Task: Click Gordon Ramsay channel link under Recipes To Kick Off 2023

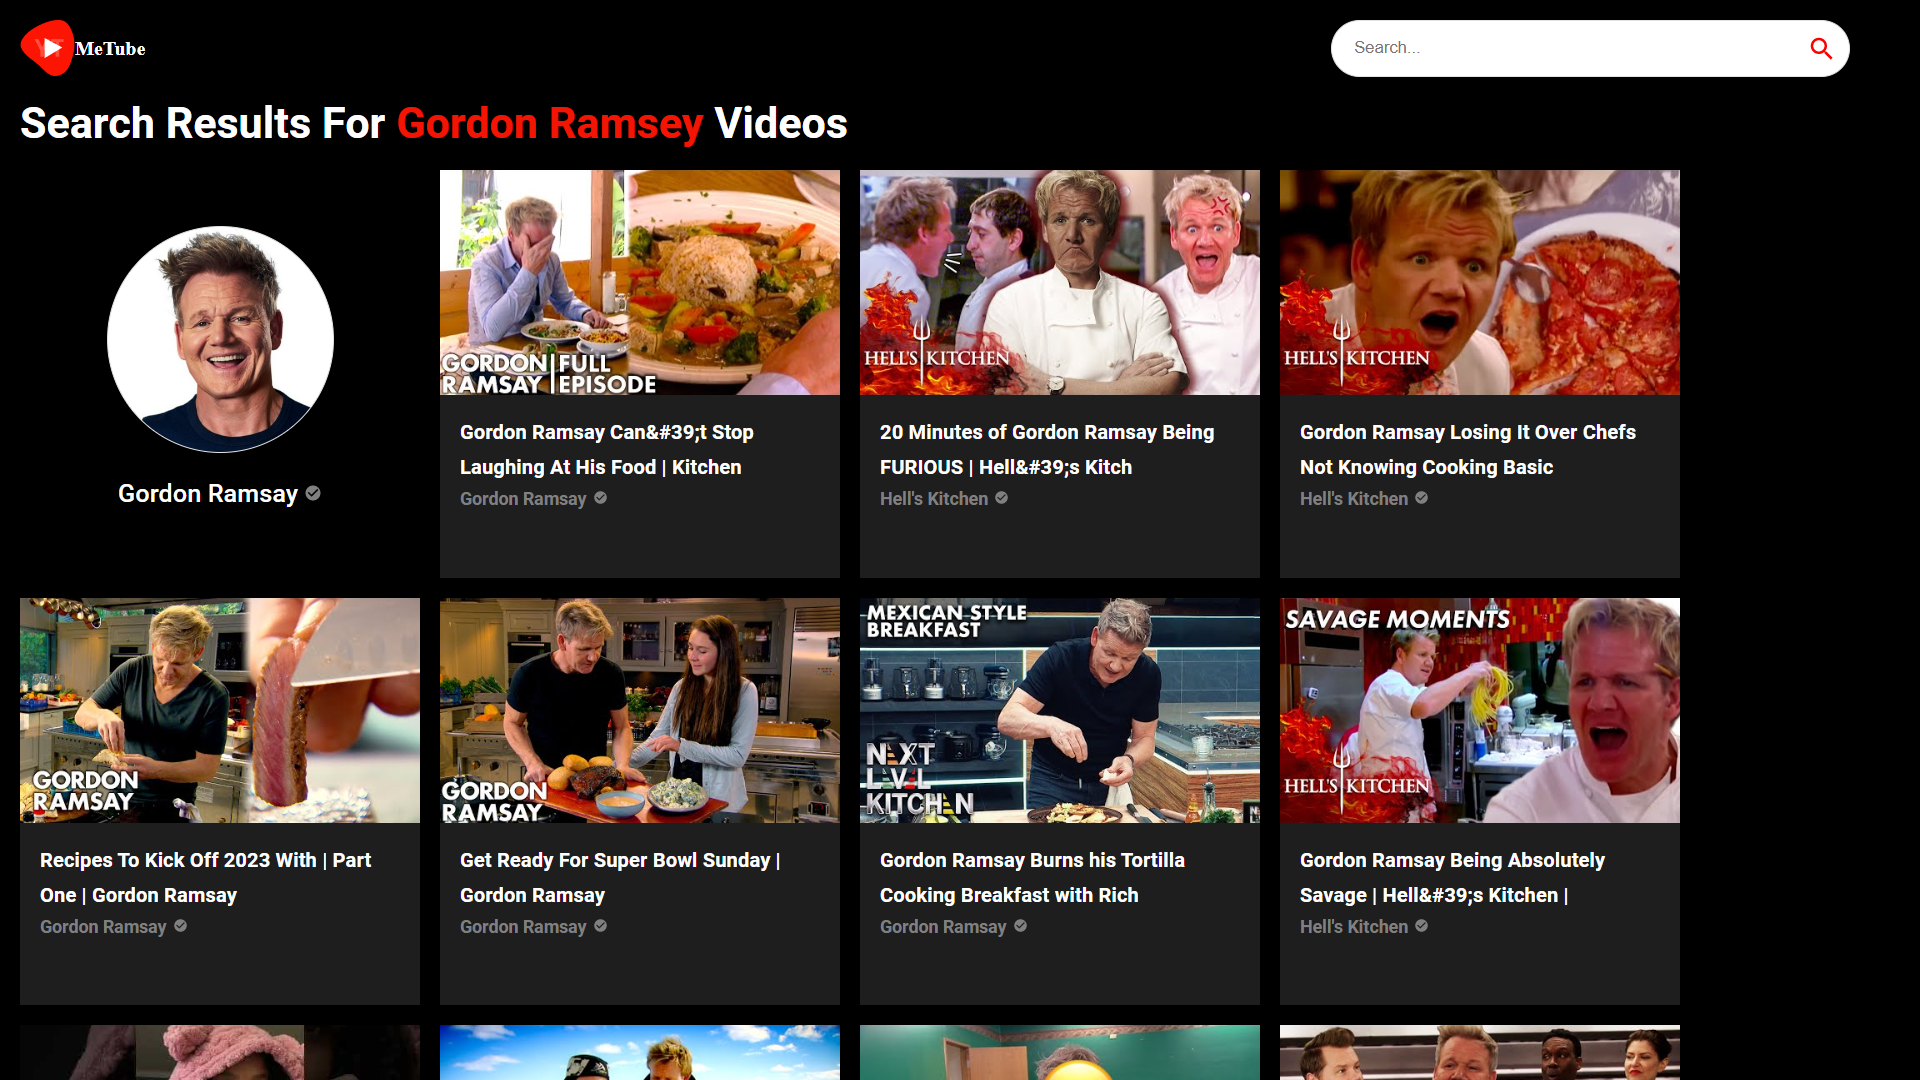Action: (x=102, y=926)
